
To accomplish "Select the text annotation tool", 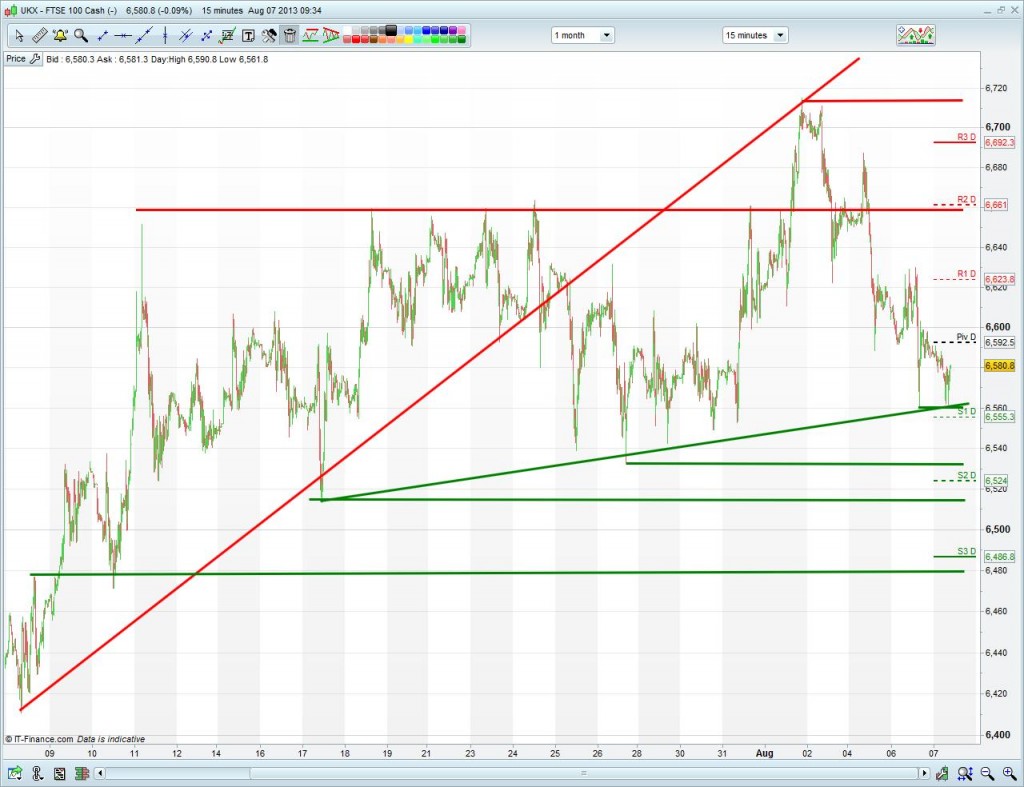I will [247, 35].
